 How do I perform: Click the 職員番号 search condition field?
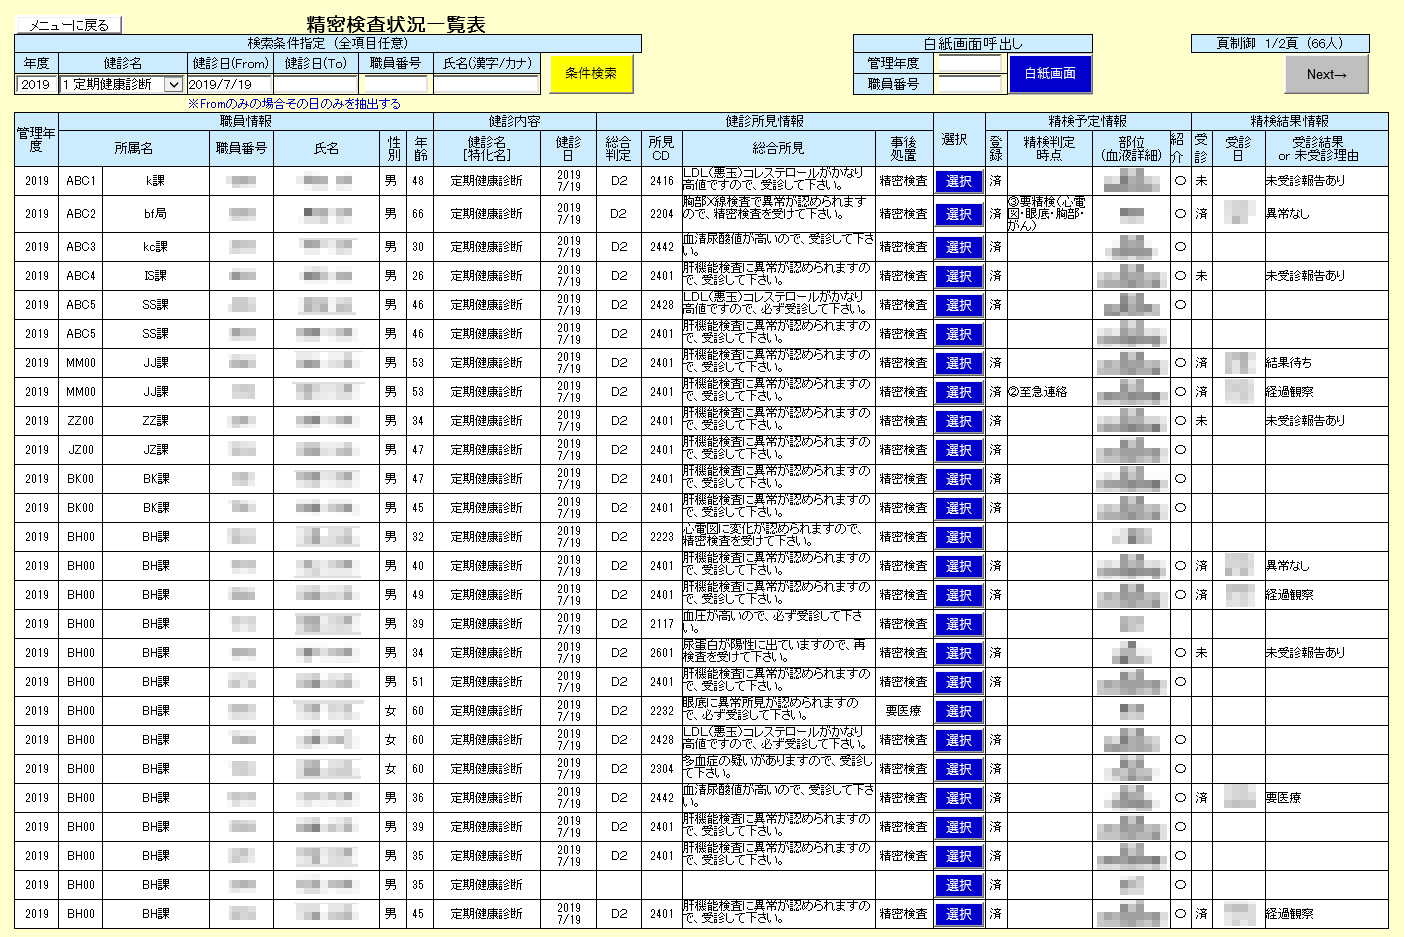coord(395,85)
